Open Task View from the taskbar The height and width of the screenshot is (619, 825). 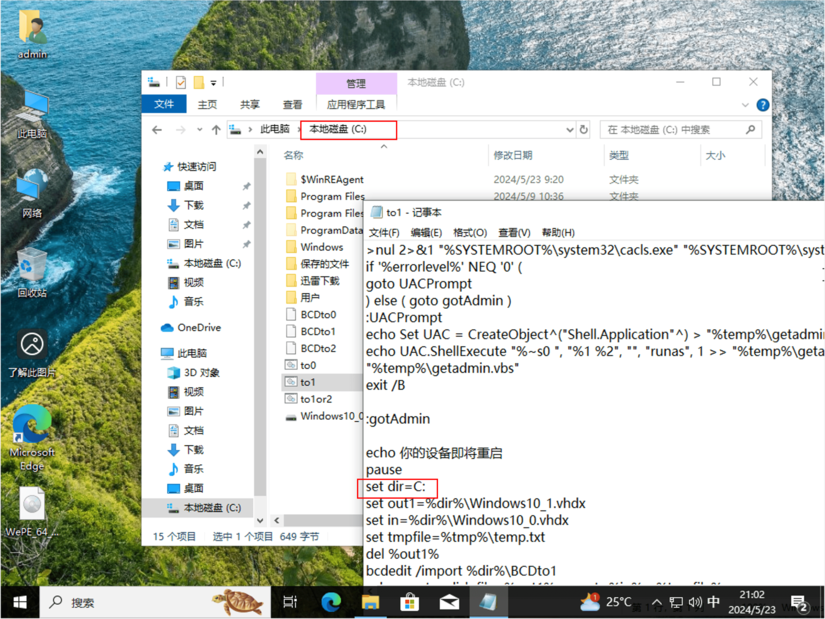pos(290,602)
